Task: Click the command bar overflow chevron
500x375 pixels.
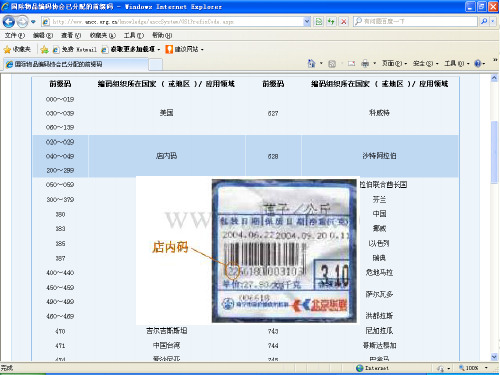Action: point(495,60)
